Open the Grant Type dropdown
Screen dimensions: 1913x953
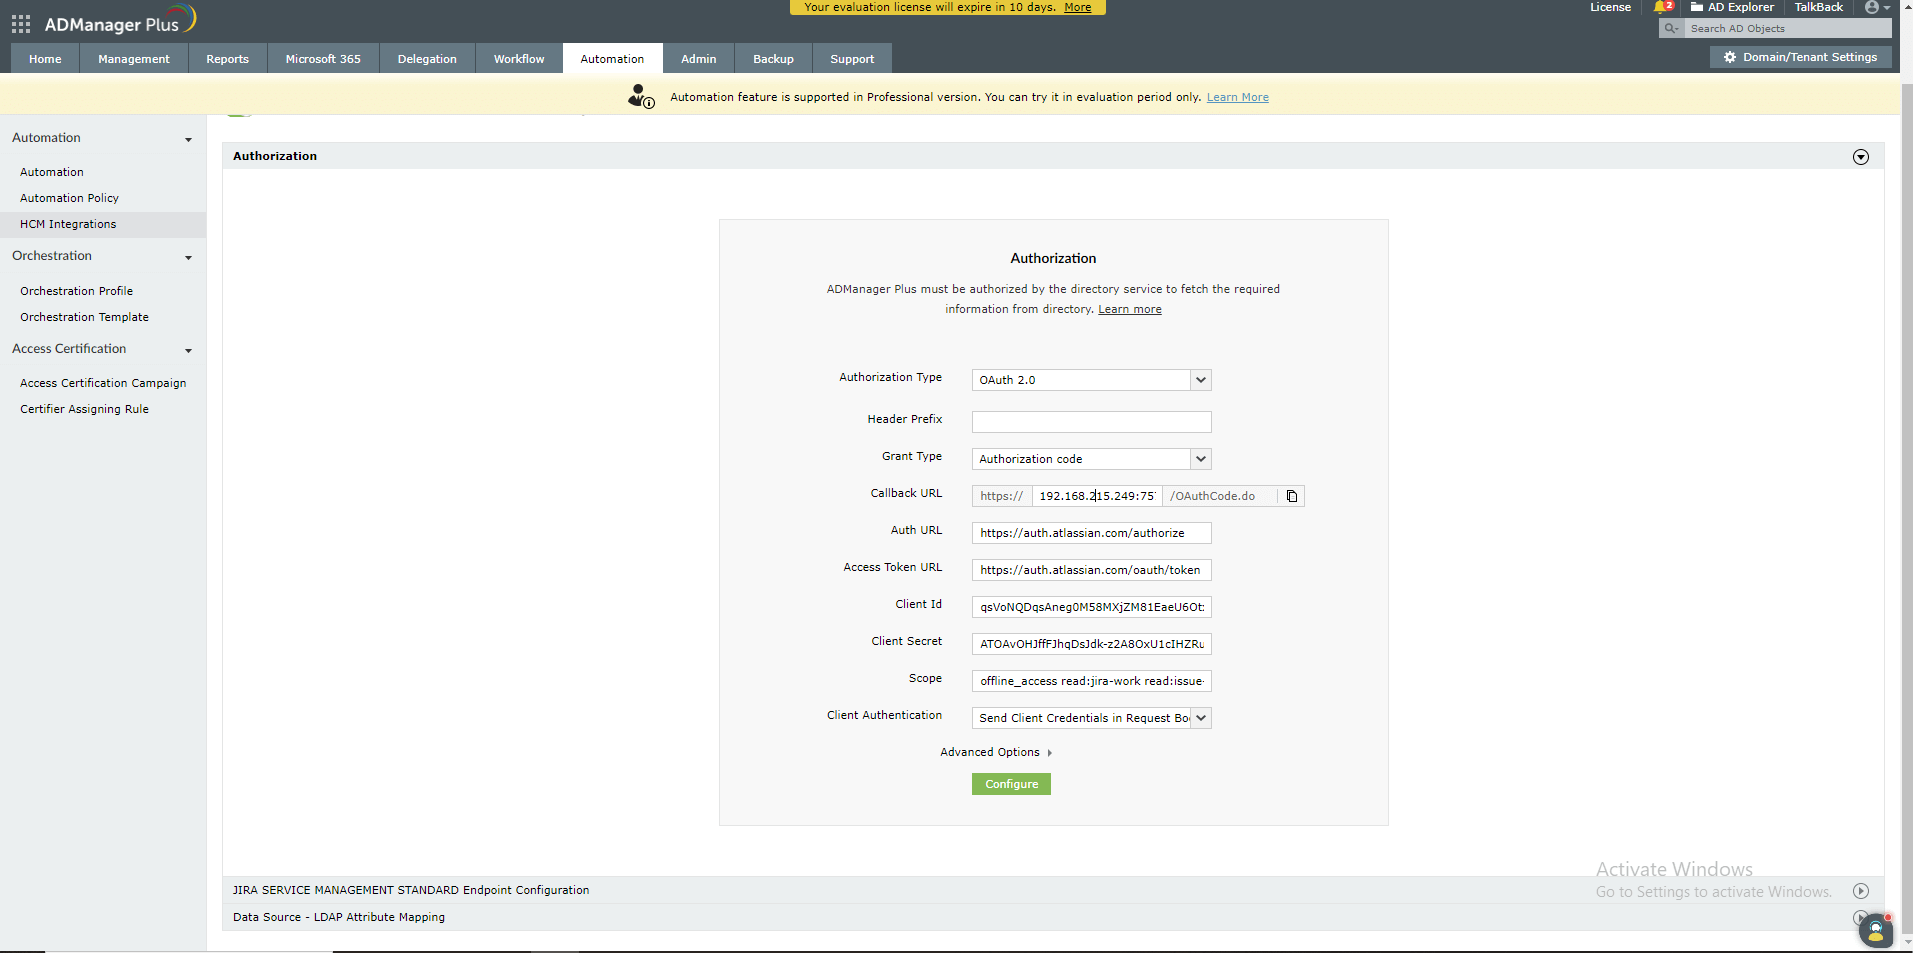click(1199, 458)
